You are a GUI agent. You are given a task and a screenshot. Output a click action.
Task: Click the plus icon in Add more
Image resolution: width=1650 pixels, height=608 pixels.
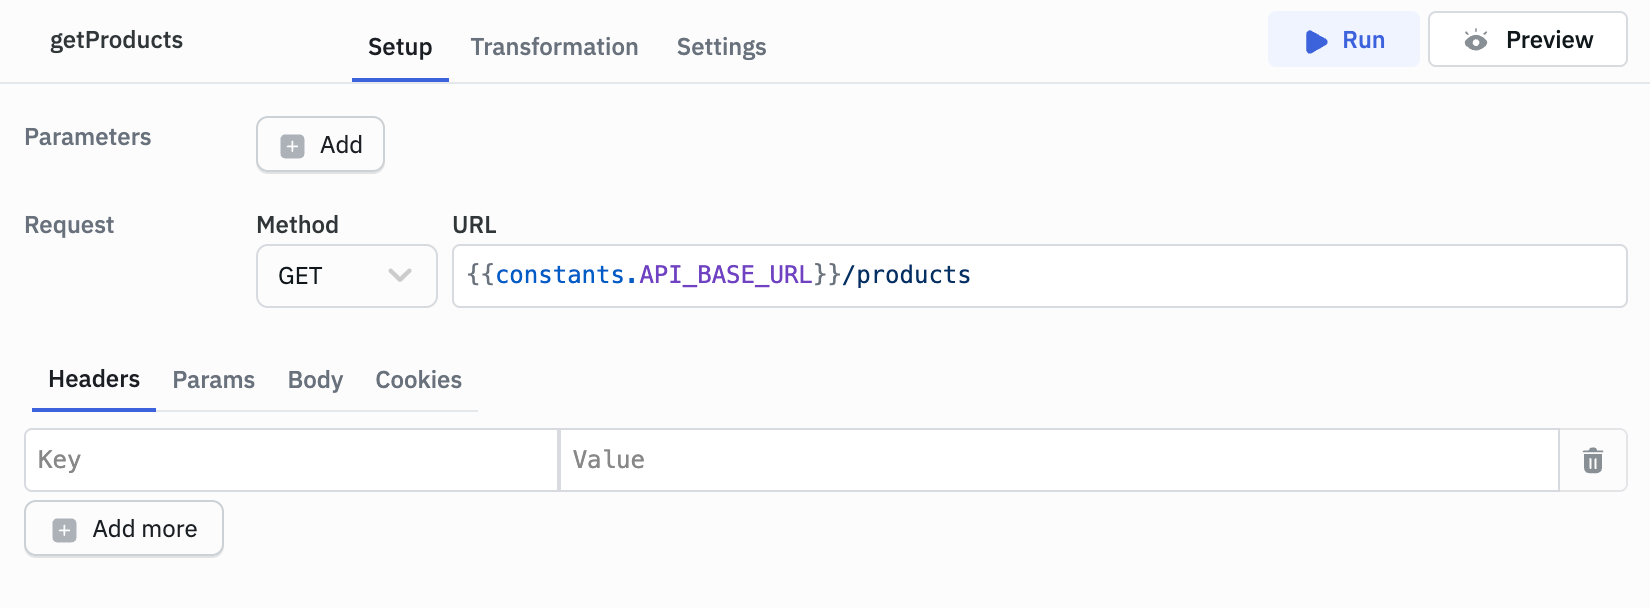click(65, 530)
